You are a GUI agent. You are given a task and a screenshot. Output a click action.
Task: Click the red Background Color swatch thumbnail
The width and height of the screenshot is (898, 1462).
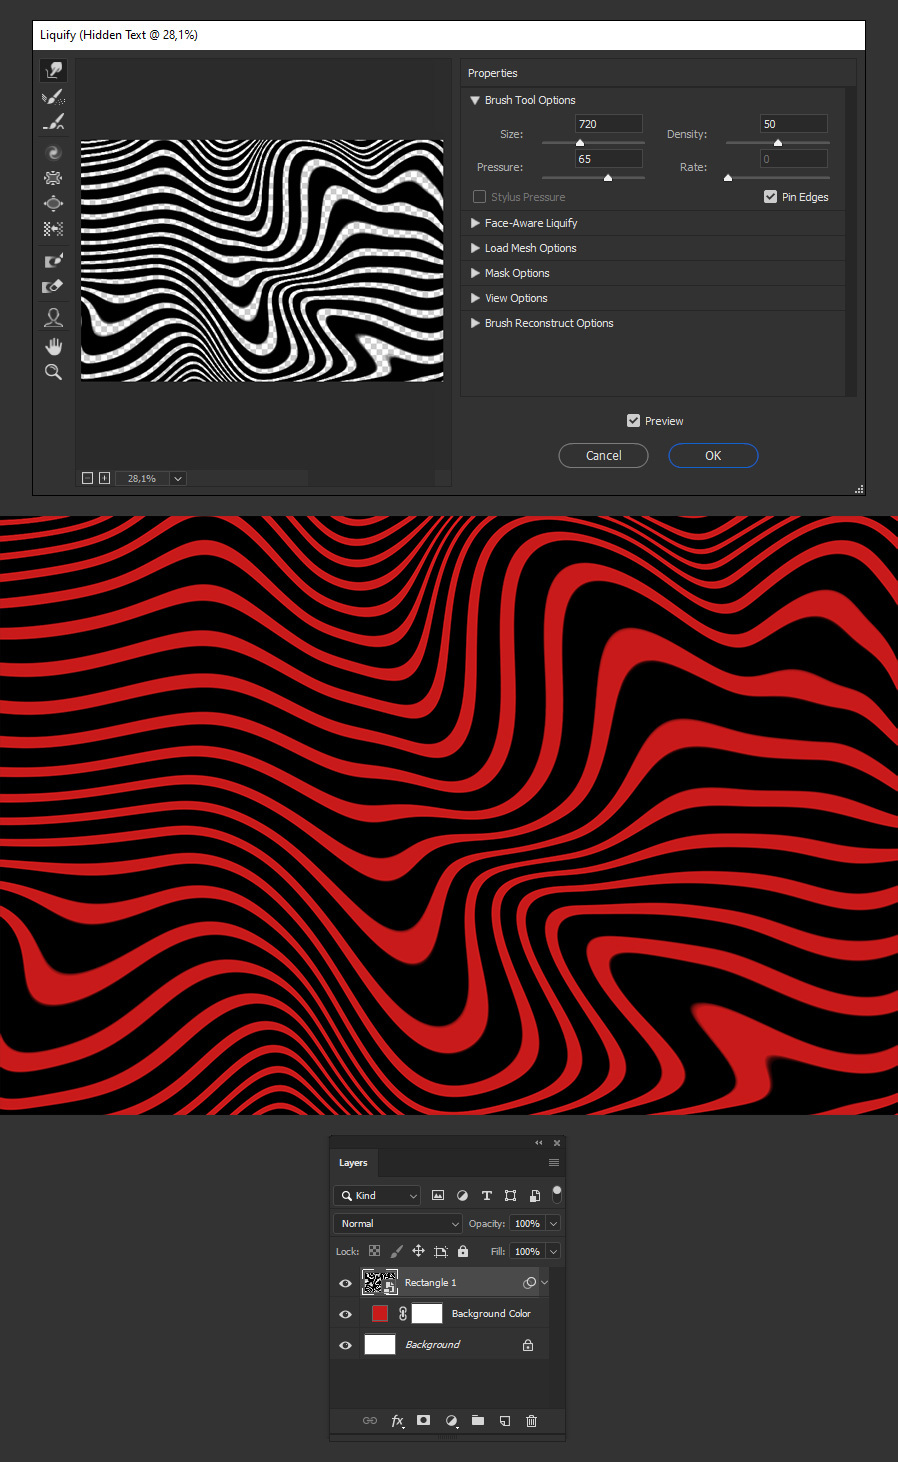coord(380,1313)
